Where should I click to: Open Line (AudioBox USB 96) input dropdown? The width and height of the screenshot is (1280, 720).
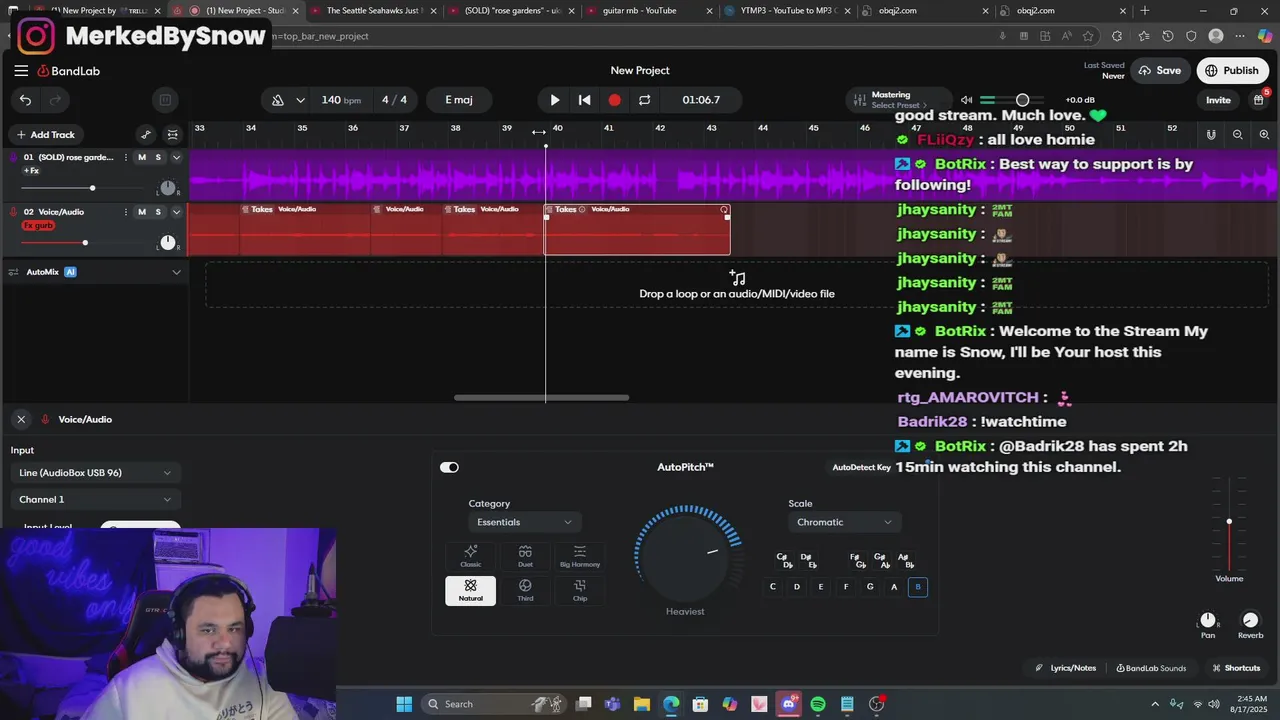95,473
